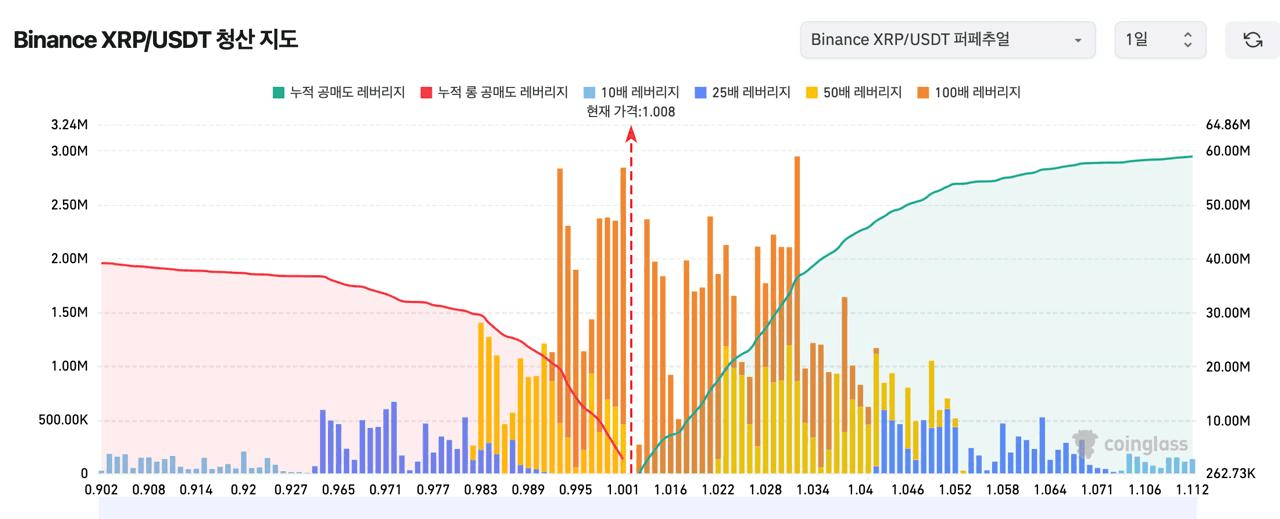Open the Binance XRP/USDT 퍼페추얼 dropdown
Image resolution: width=1280 pixels, height=519 pixels.
947,40
